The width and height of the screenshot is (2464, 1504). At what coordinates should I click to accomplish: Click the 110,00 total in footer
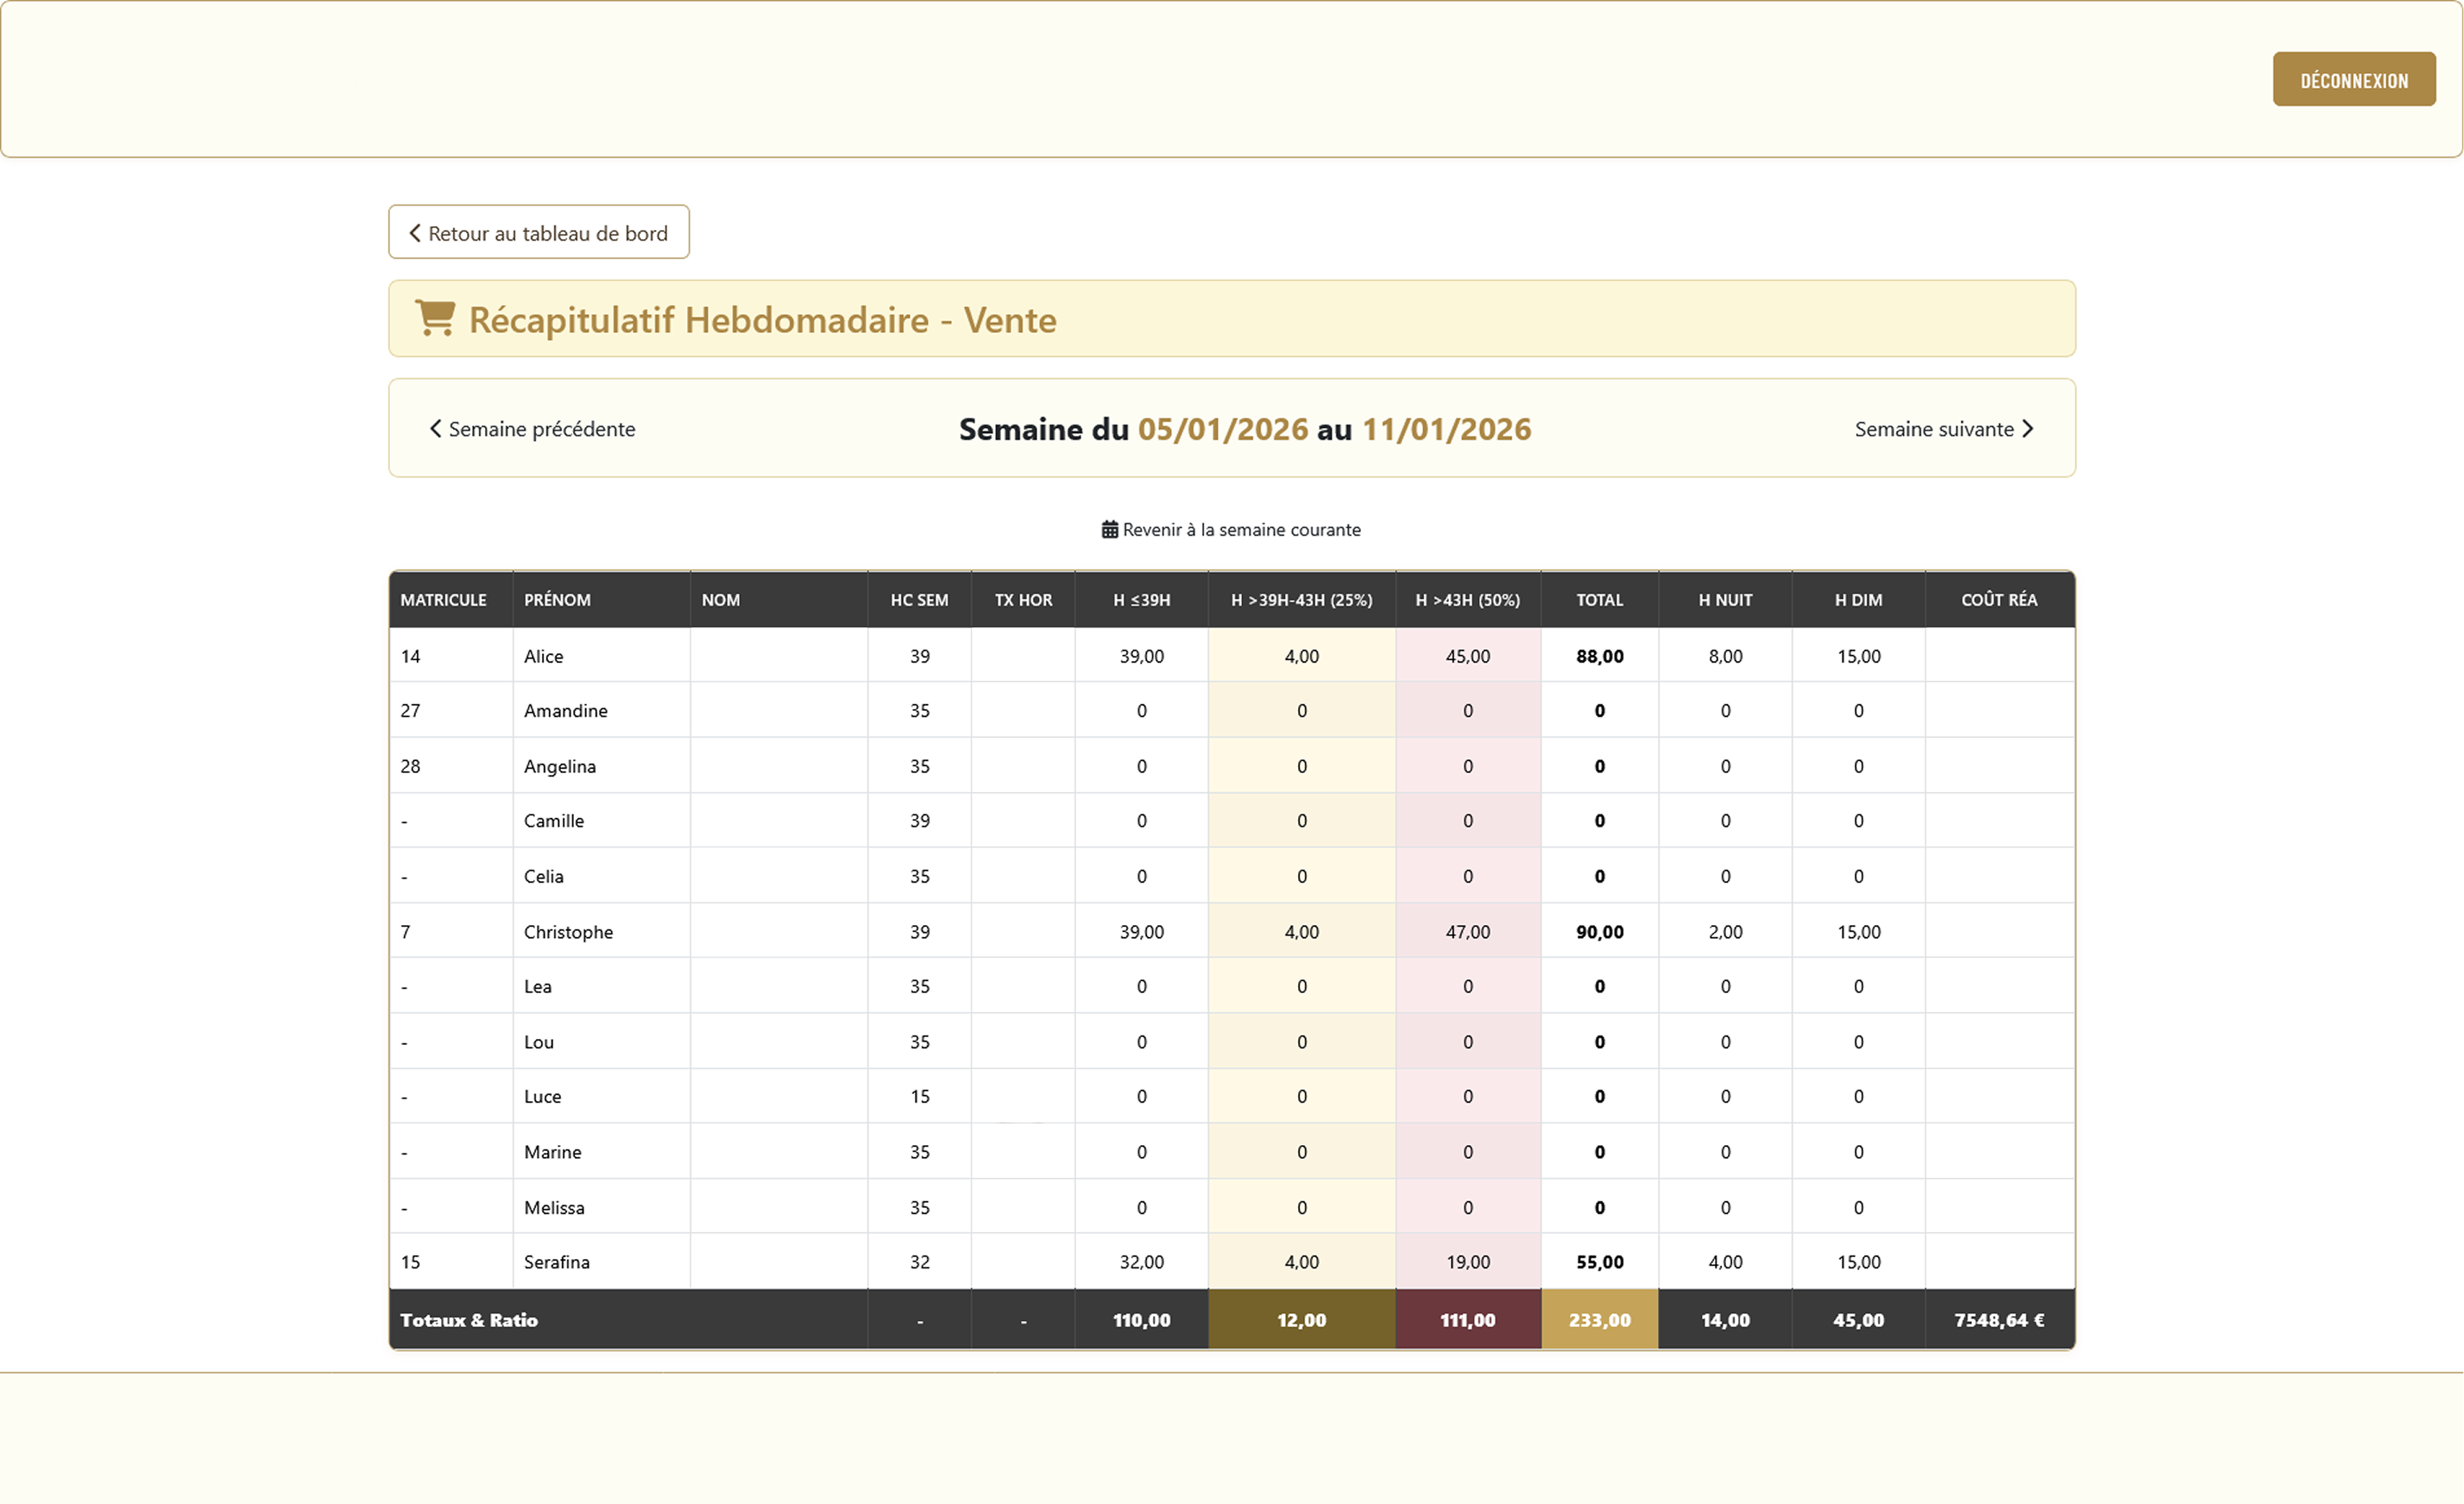(1141, 1320)
